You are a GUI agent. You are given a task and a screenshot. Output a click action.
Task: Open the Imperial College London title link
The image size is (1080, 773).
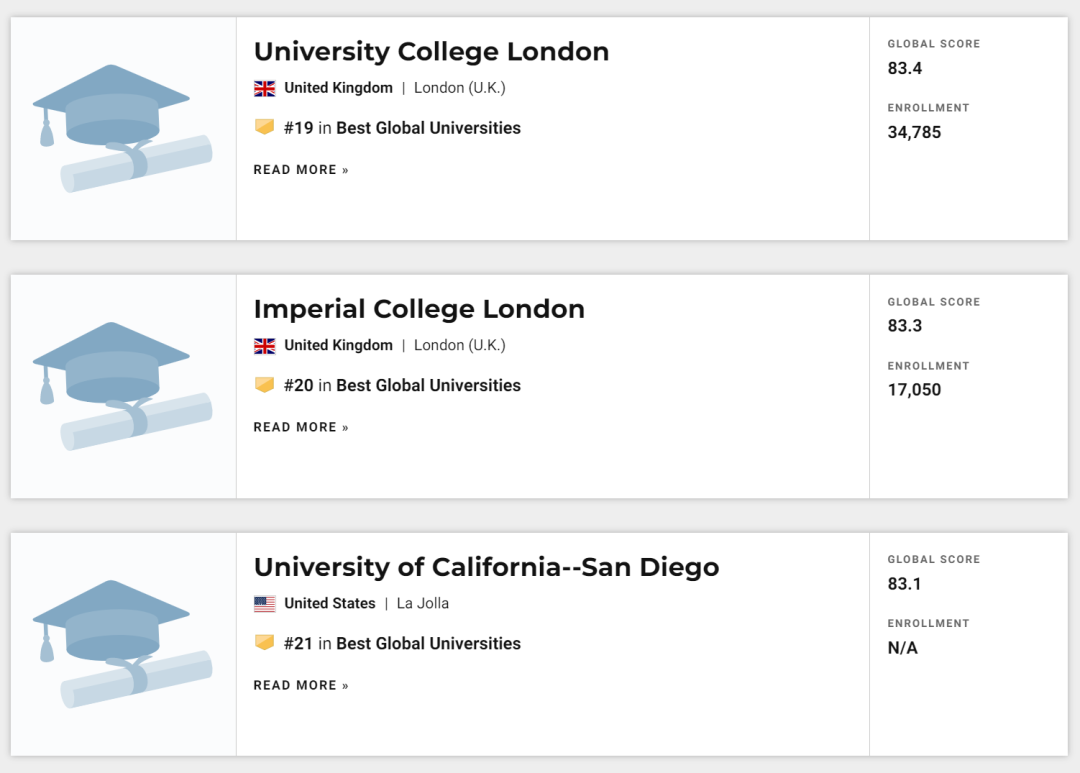(x=419, y=310)
